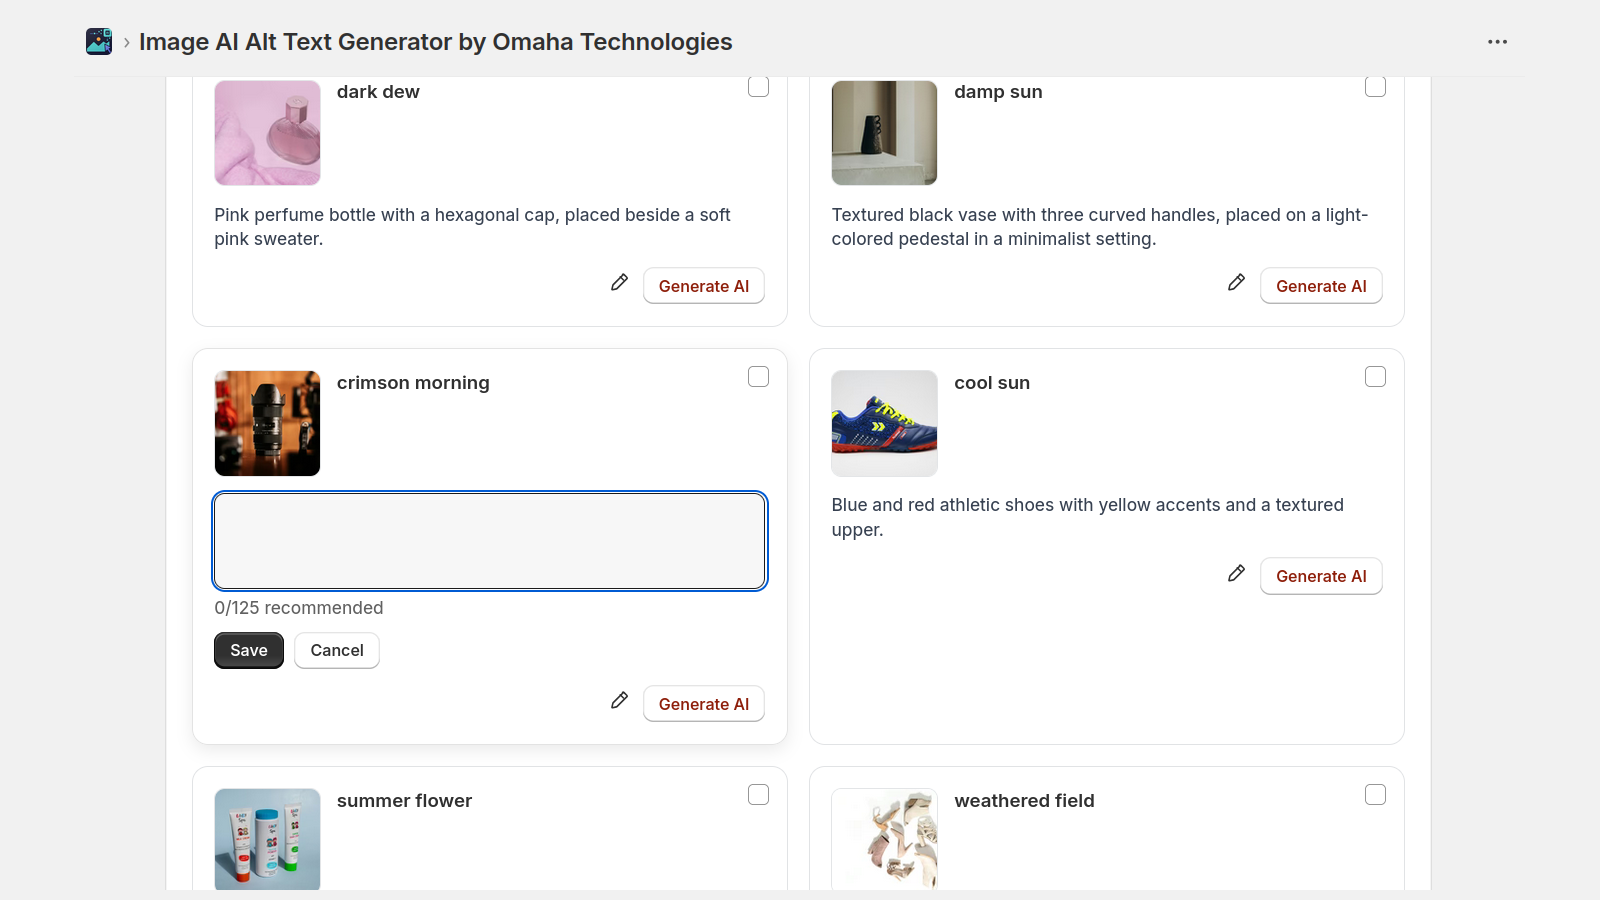The width and height of the screenshot is (1600, 900).
Task: Open the crimson morning lens thumbnail
Action: tap(267, 424)
